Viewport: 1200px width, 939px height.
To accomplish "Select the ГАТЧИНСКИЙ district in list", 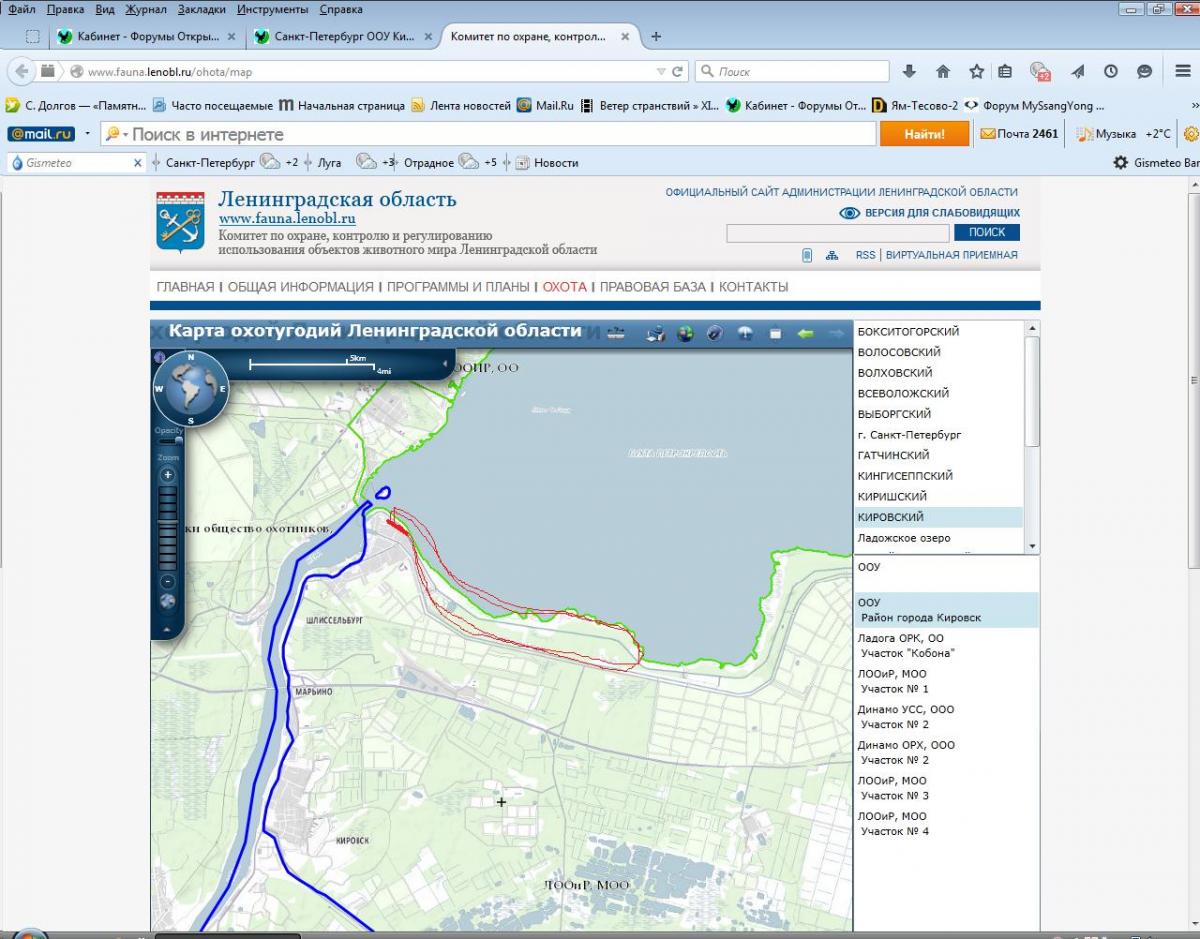I will [893, 455].
